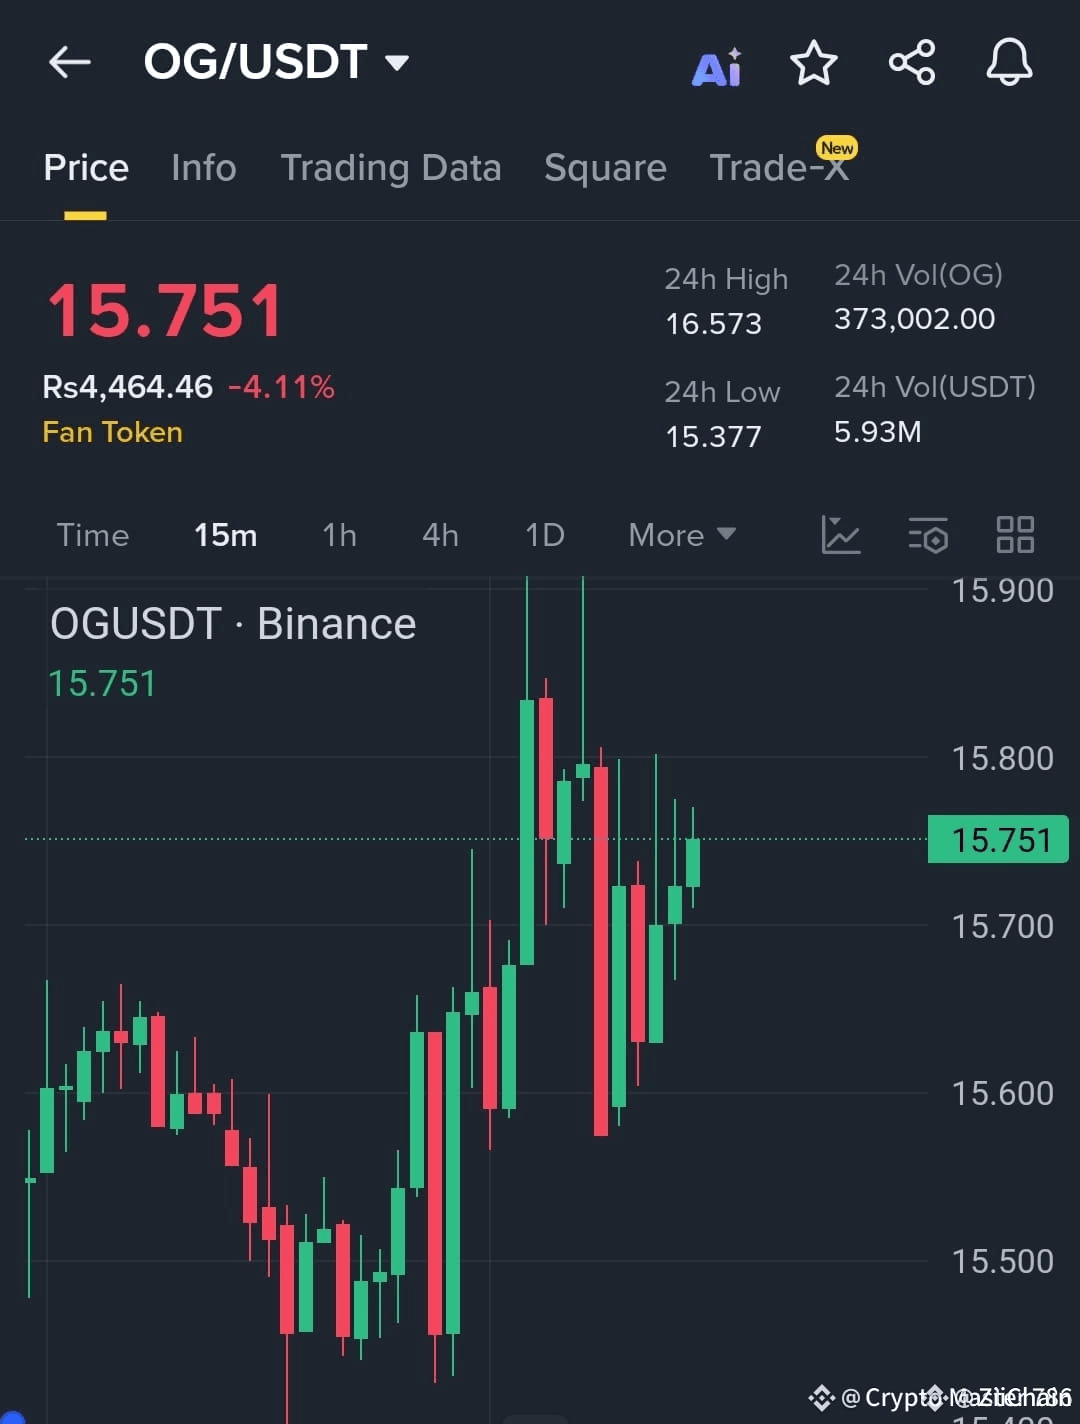The width and height of the screenshot is (1080, 1424).
Task: Switch to the Square tab
Action: 605,168
